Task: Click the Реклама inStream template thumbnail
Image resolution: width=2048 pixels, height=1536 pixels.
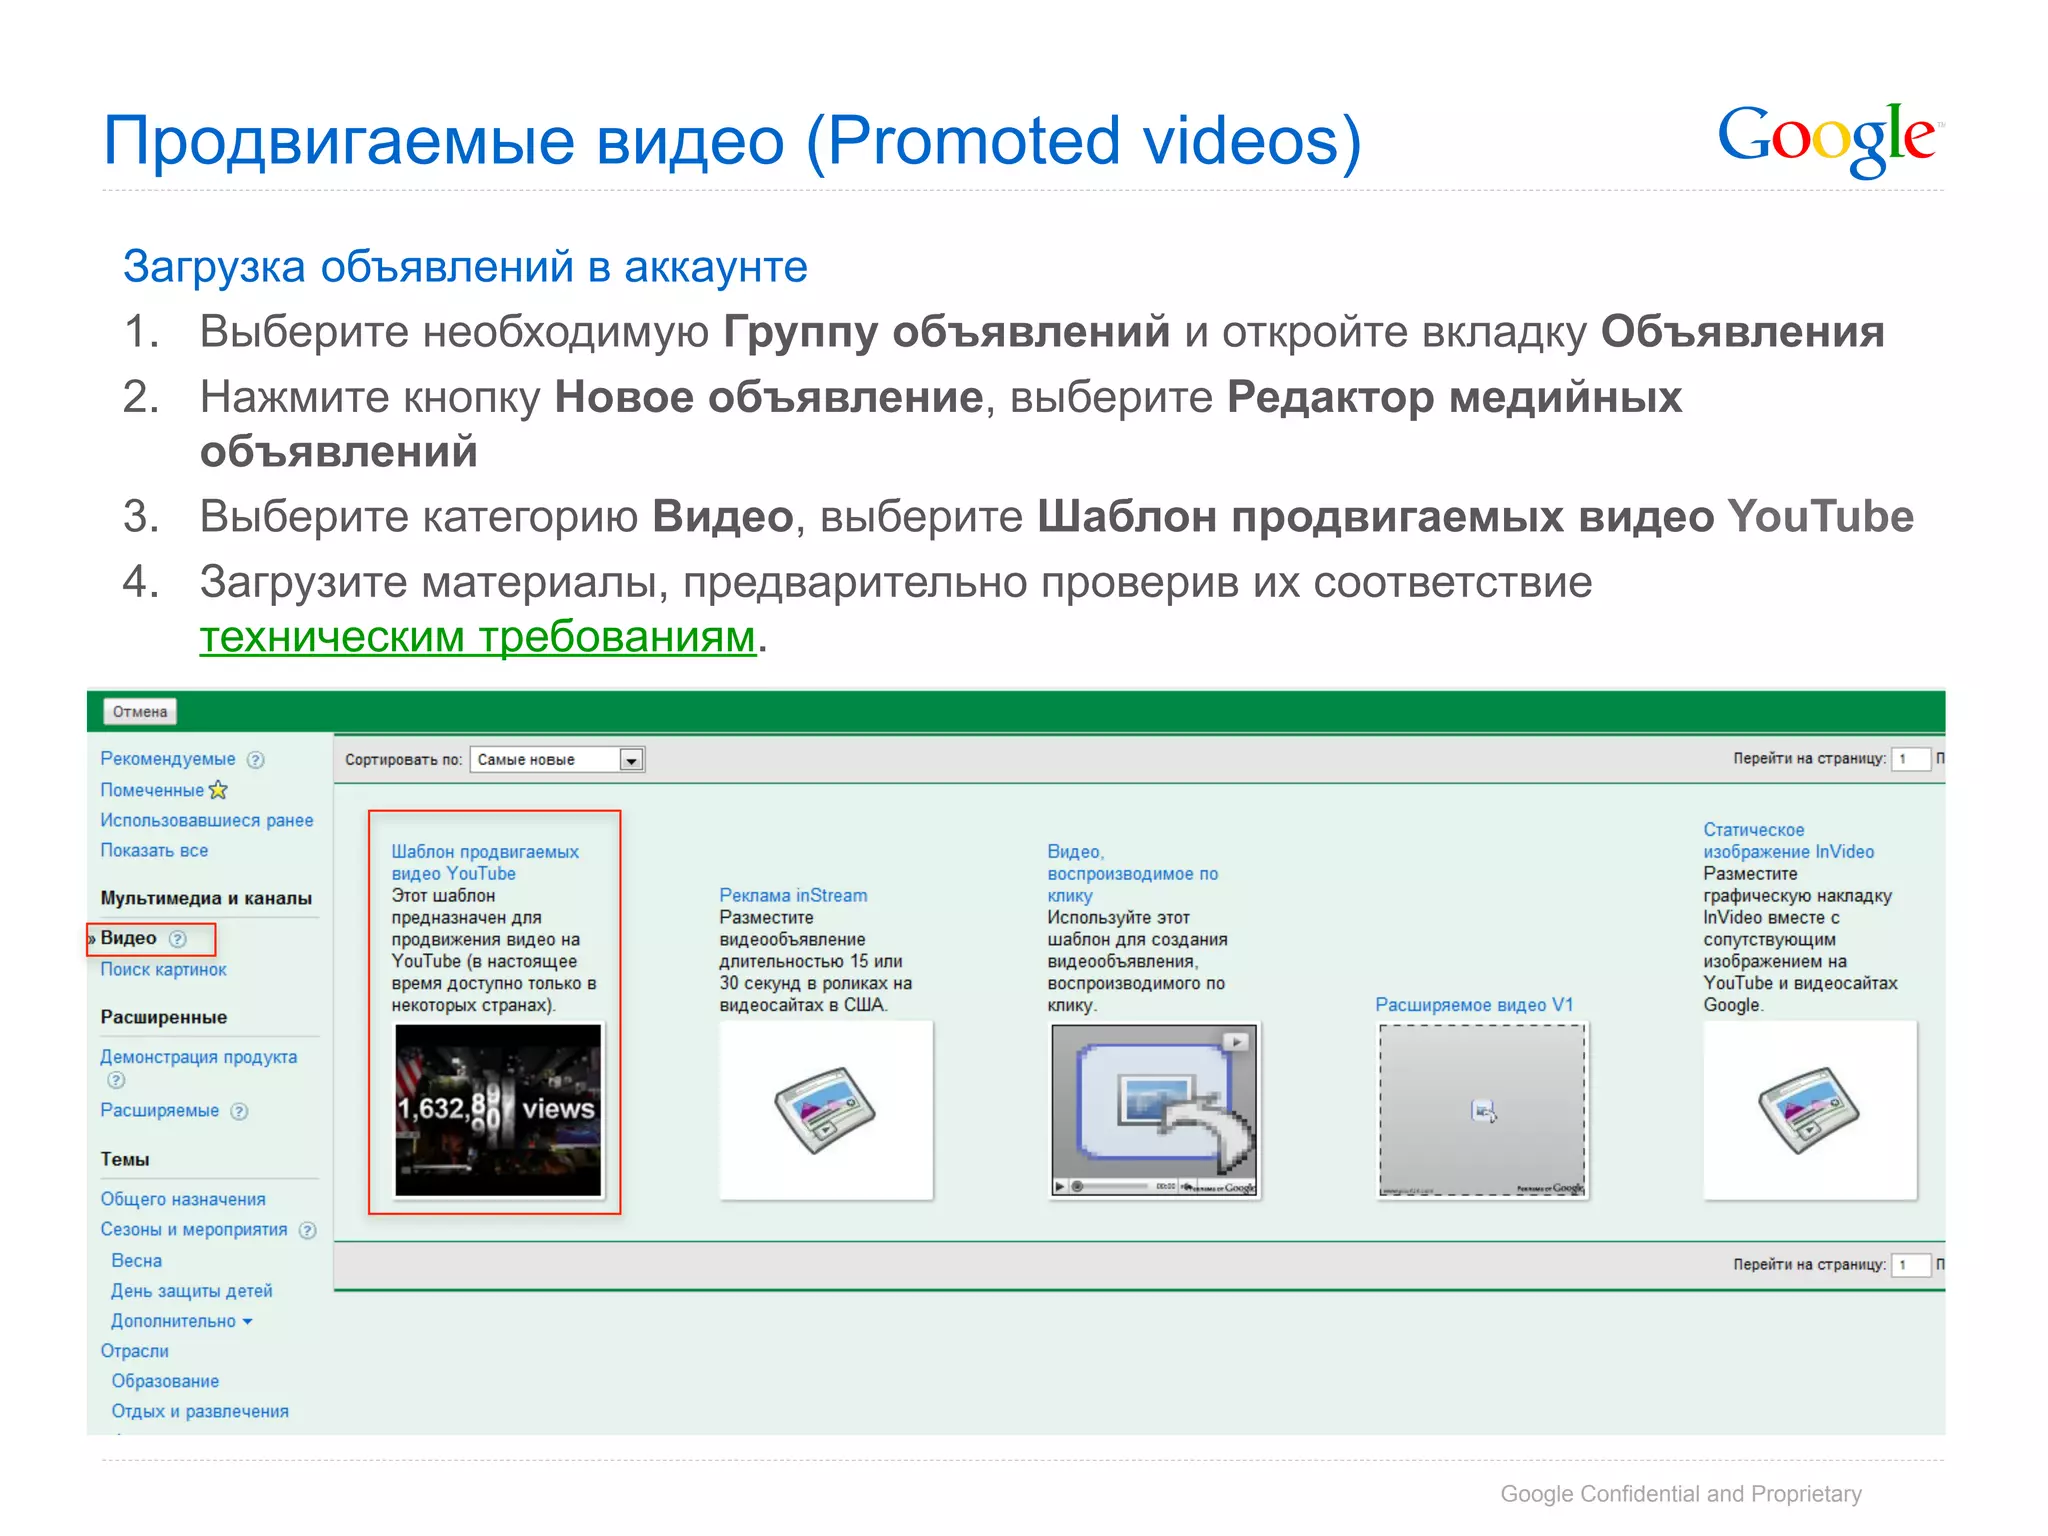Action: [826, 1110]
